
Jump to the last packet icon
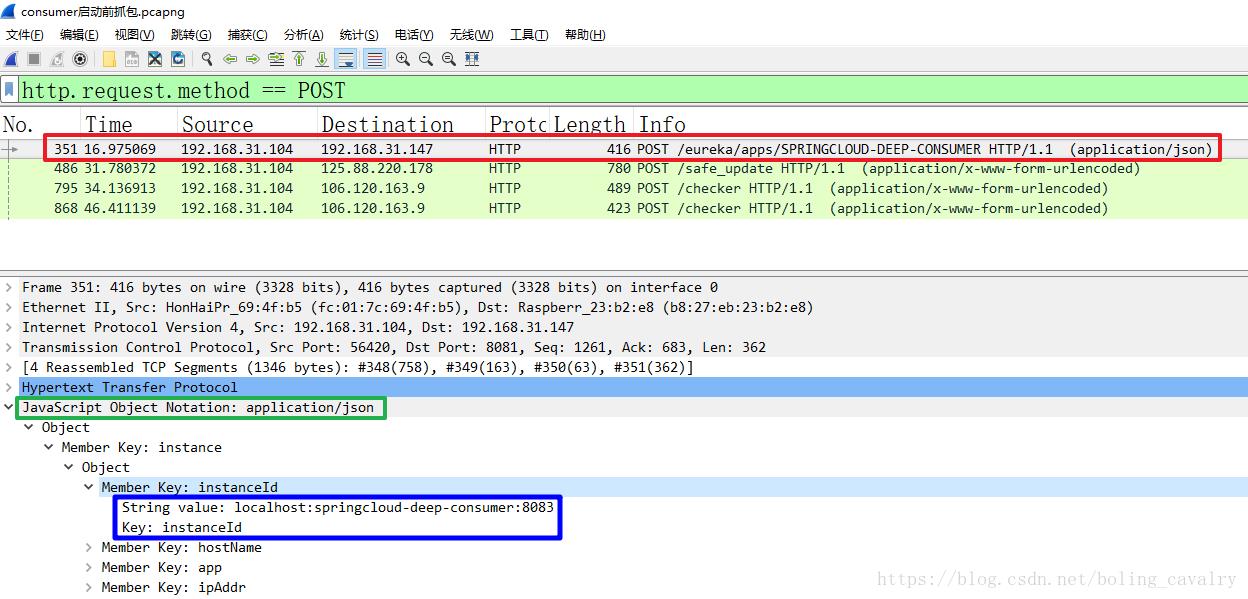(x=322, y=59)
